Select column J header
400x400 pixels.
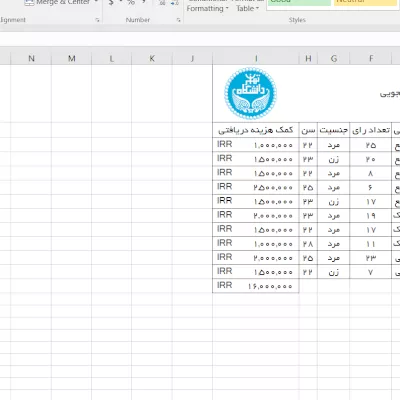coord(192,59)
